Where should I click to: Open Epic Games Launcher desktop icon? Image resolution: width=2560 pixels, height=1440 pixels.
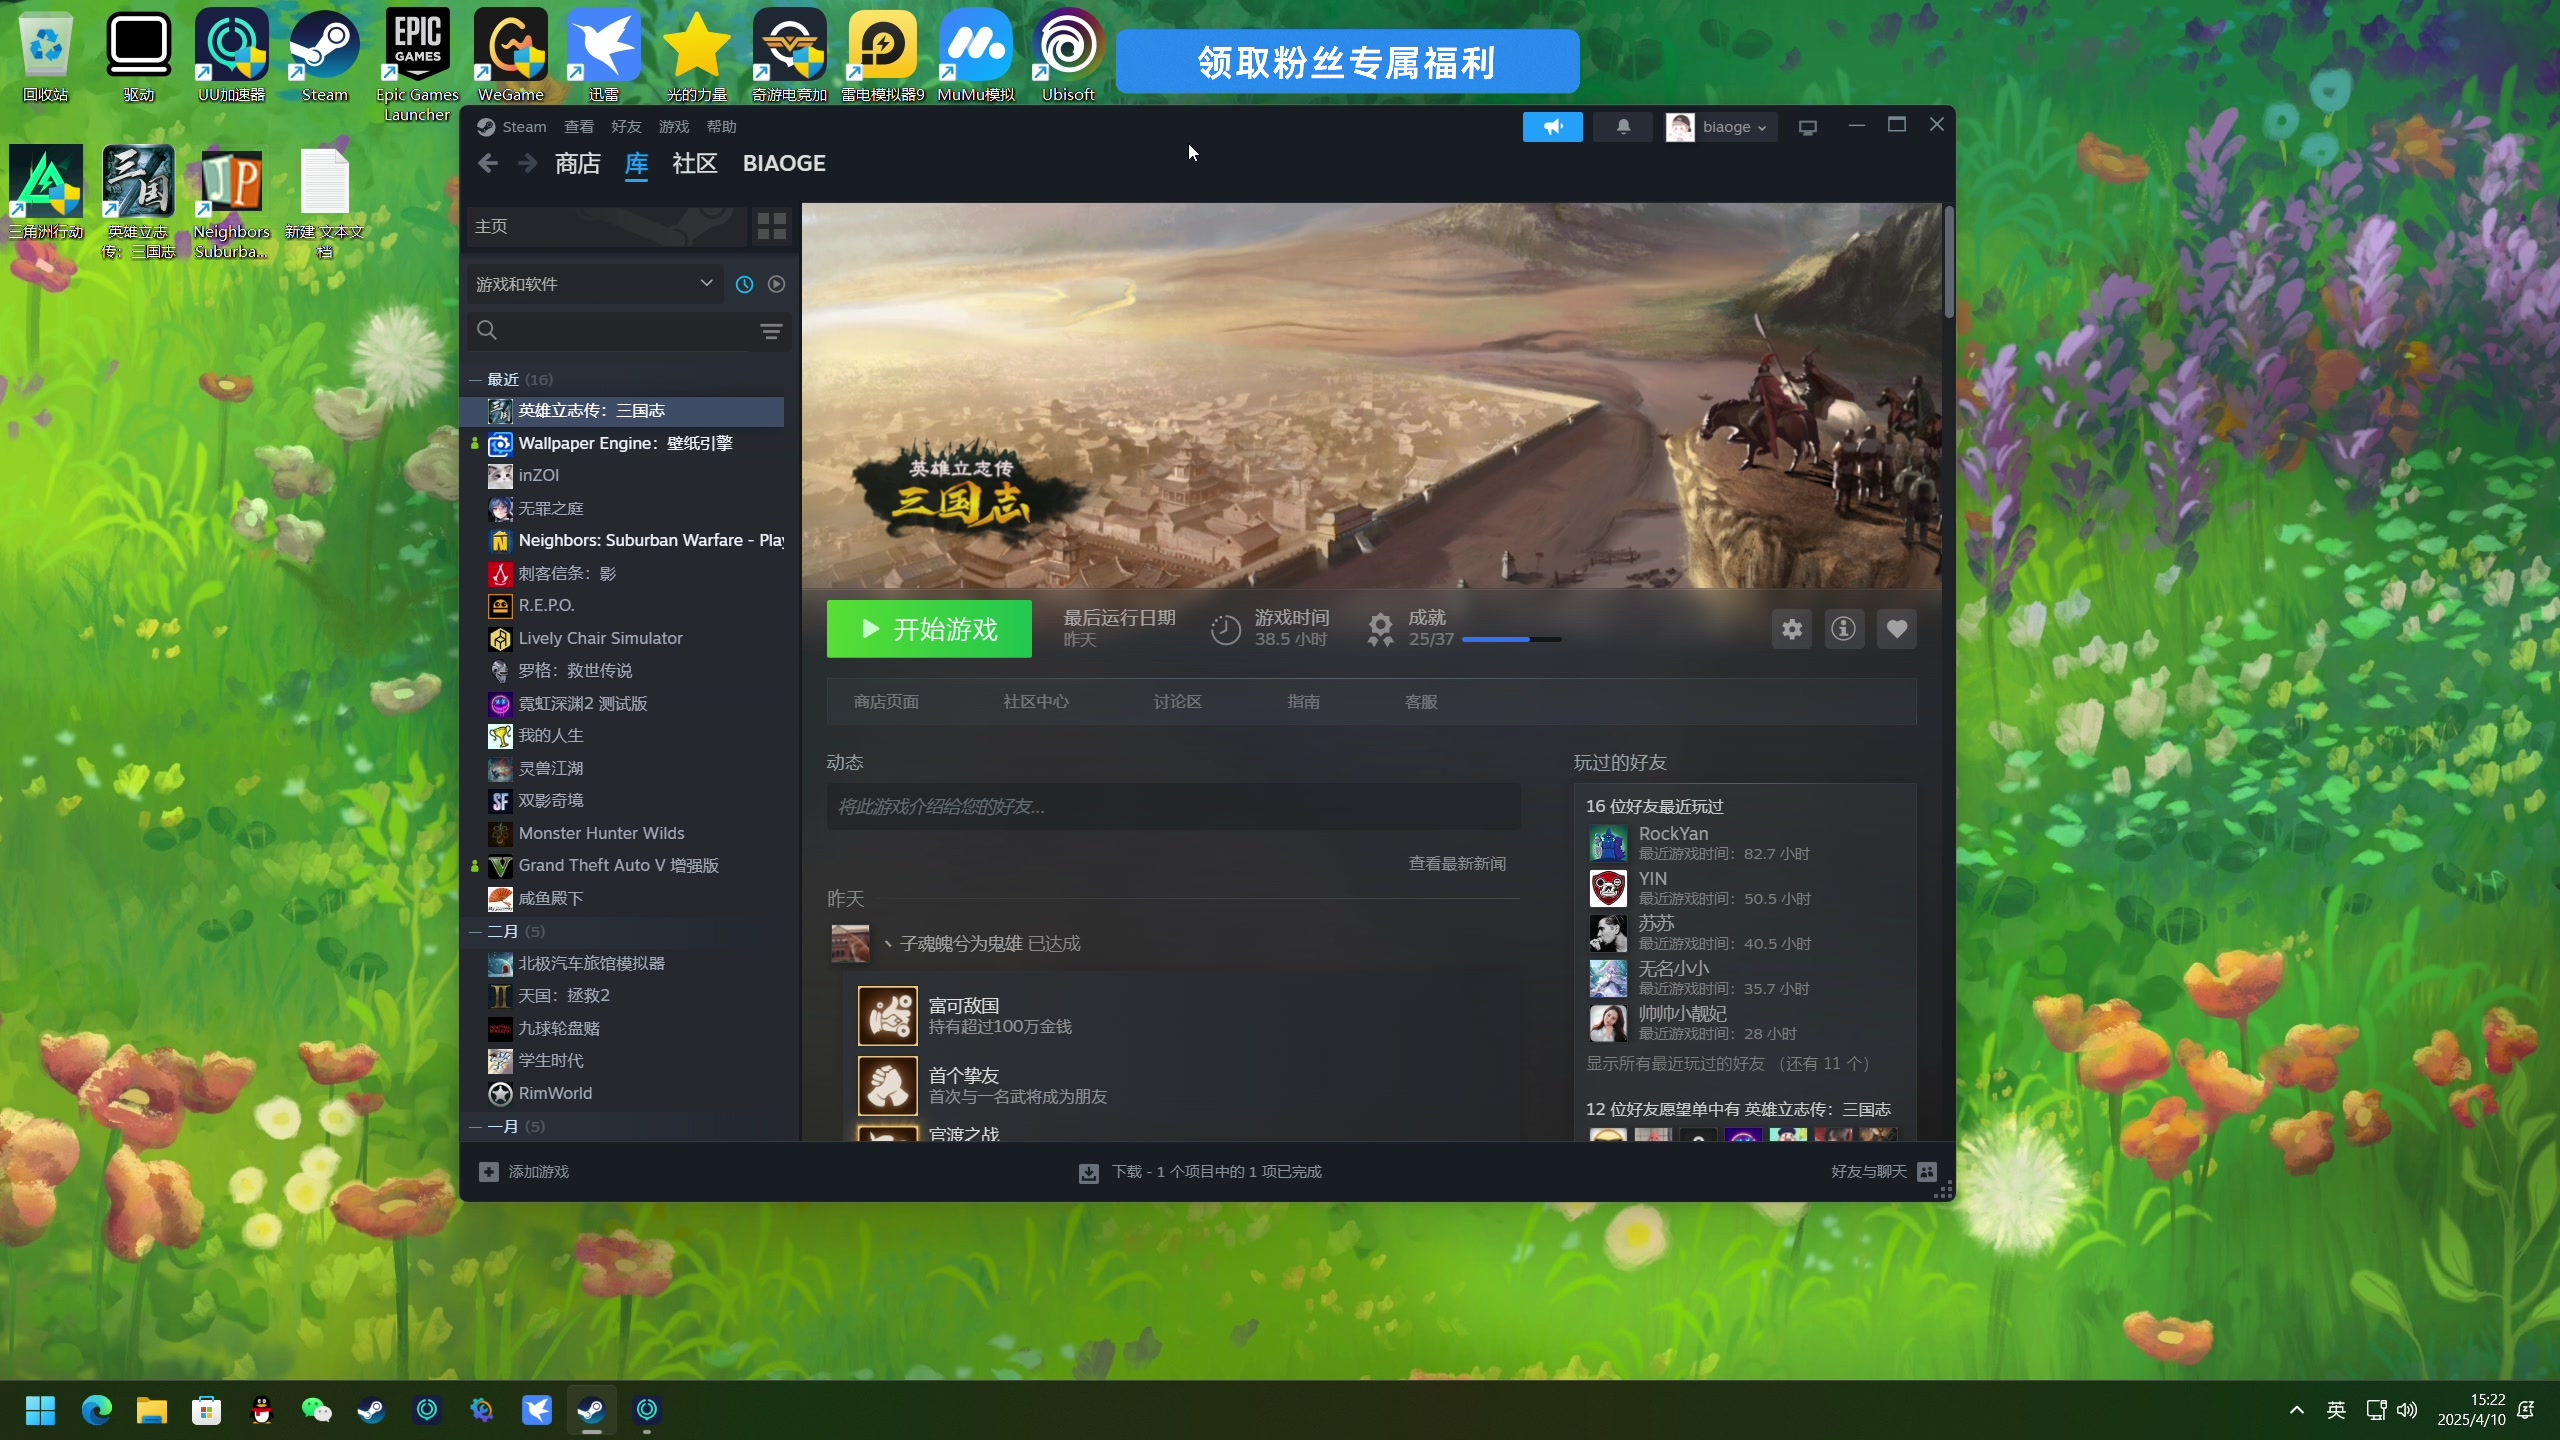pyautogui.click(x=417, y=66)
